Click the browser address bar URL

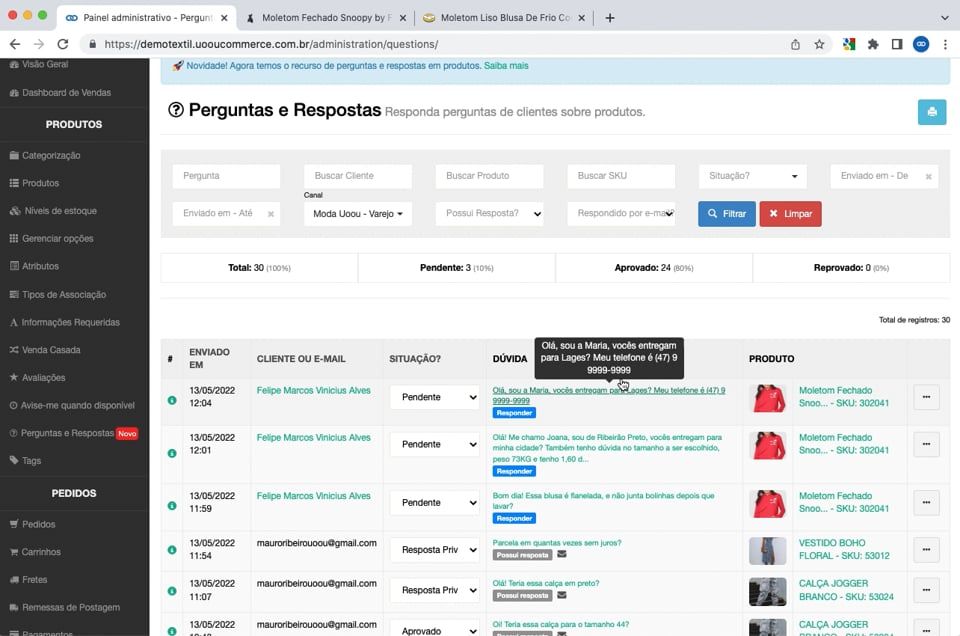coord(271,44)
